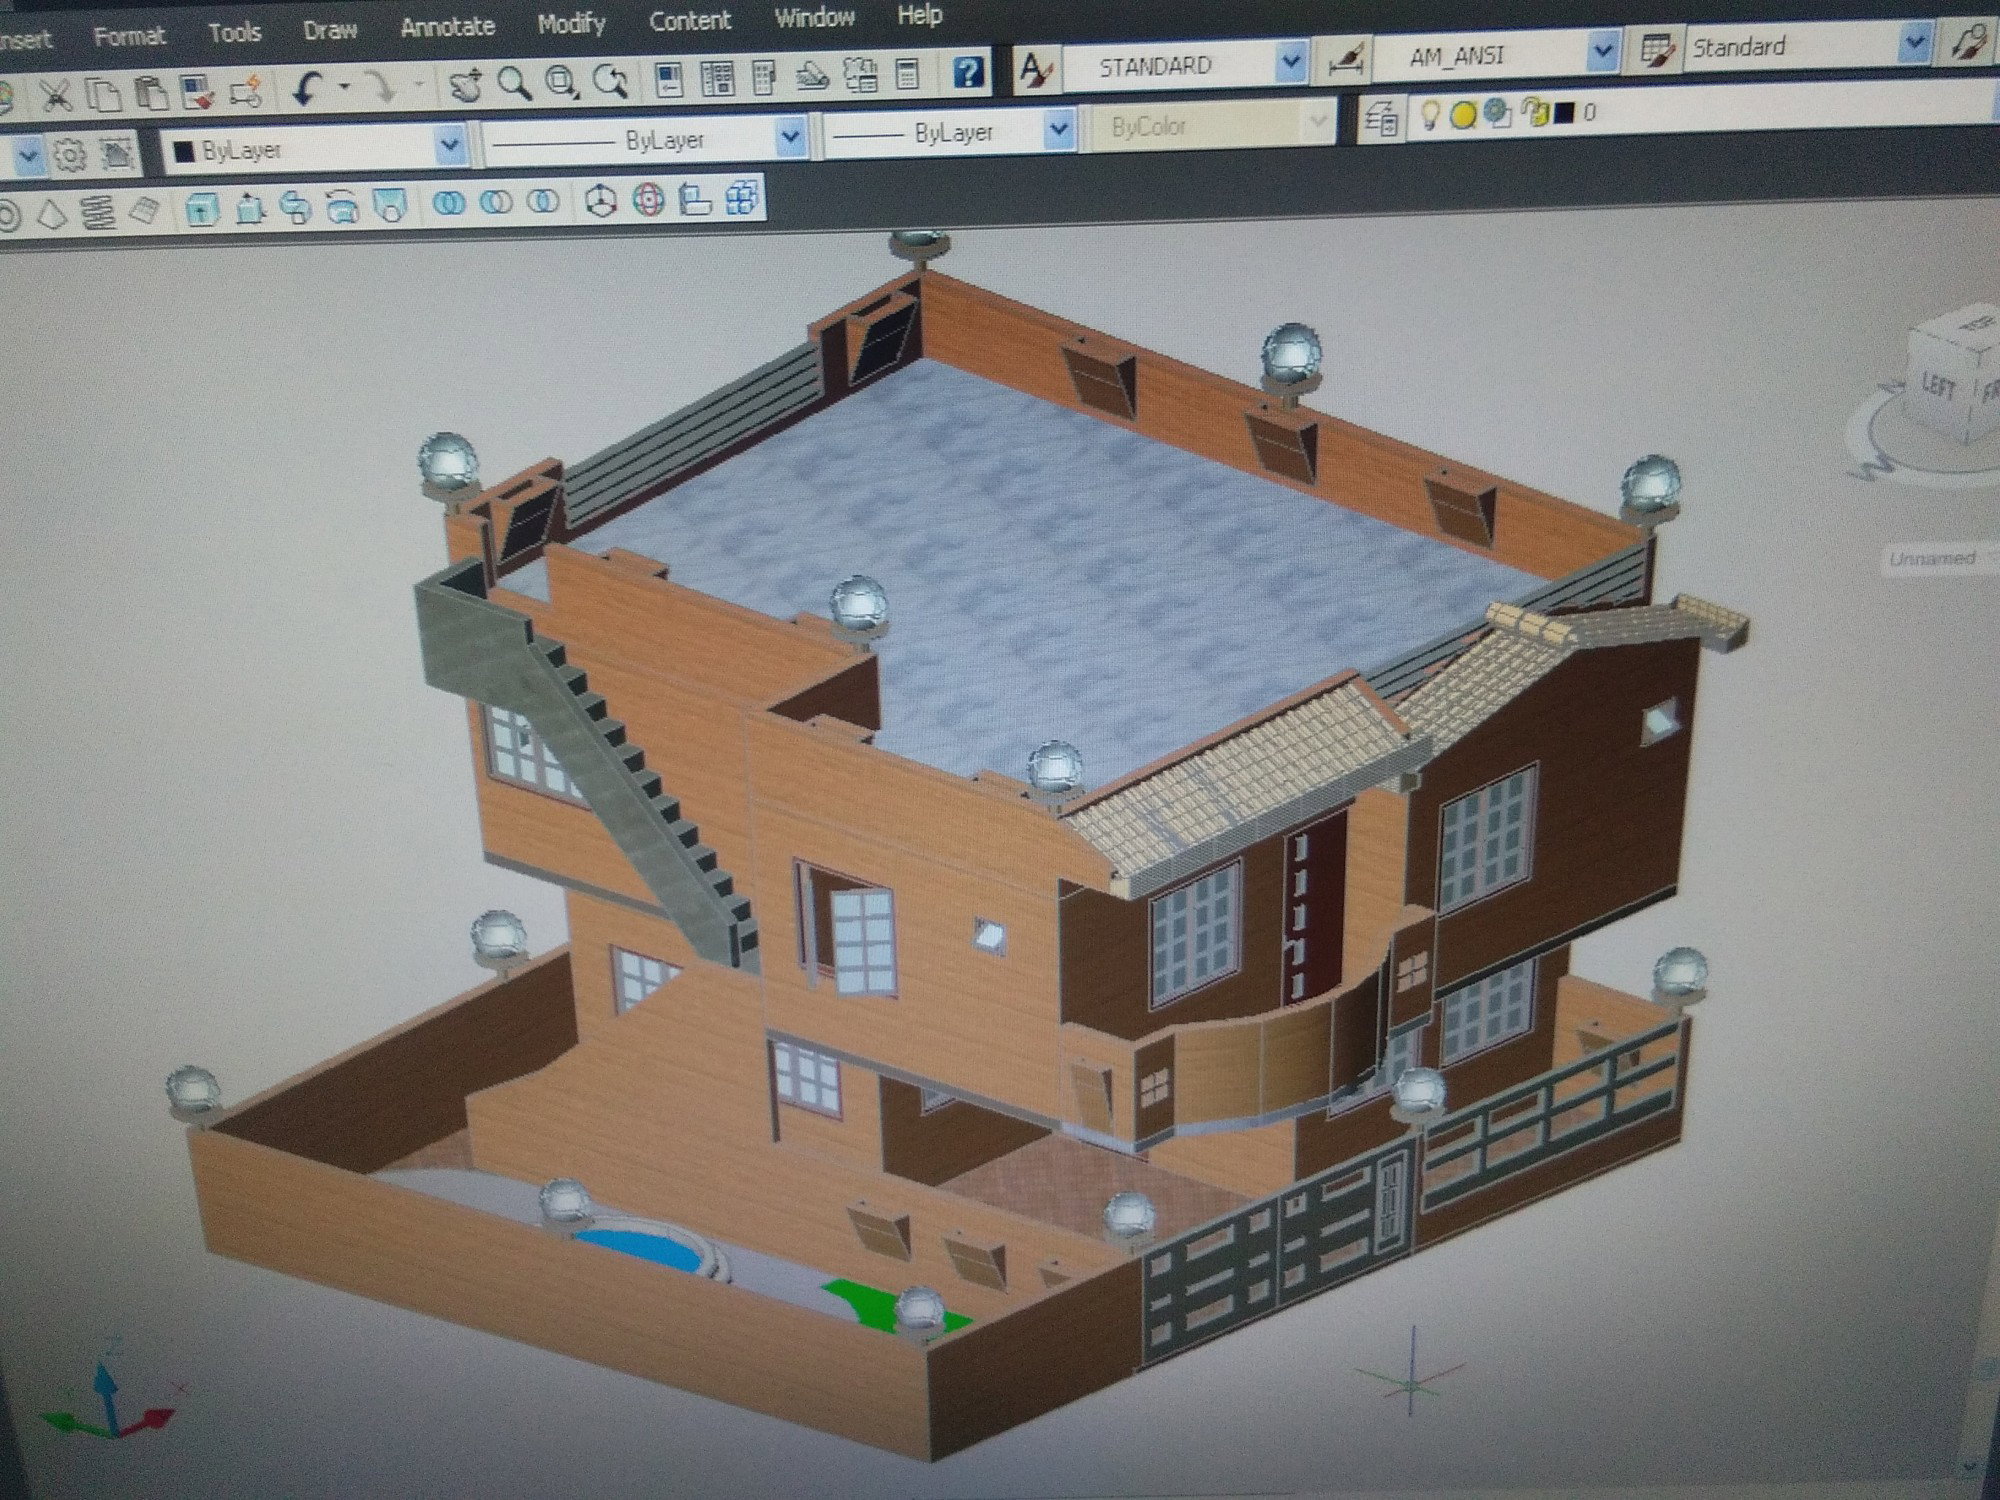Screen dimensions: 2000x1500
Task: Open the Format menu
Action: [129, 37]
